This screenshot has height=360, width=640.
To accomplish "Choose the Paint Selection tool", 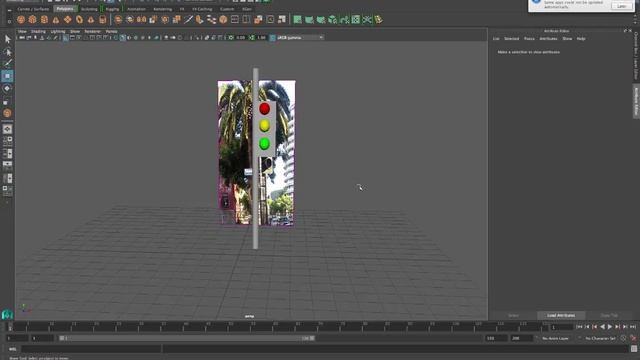I will point(7,63).
